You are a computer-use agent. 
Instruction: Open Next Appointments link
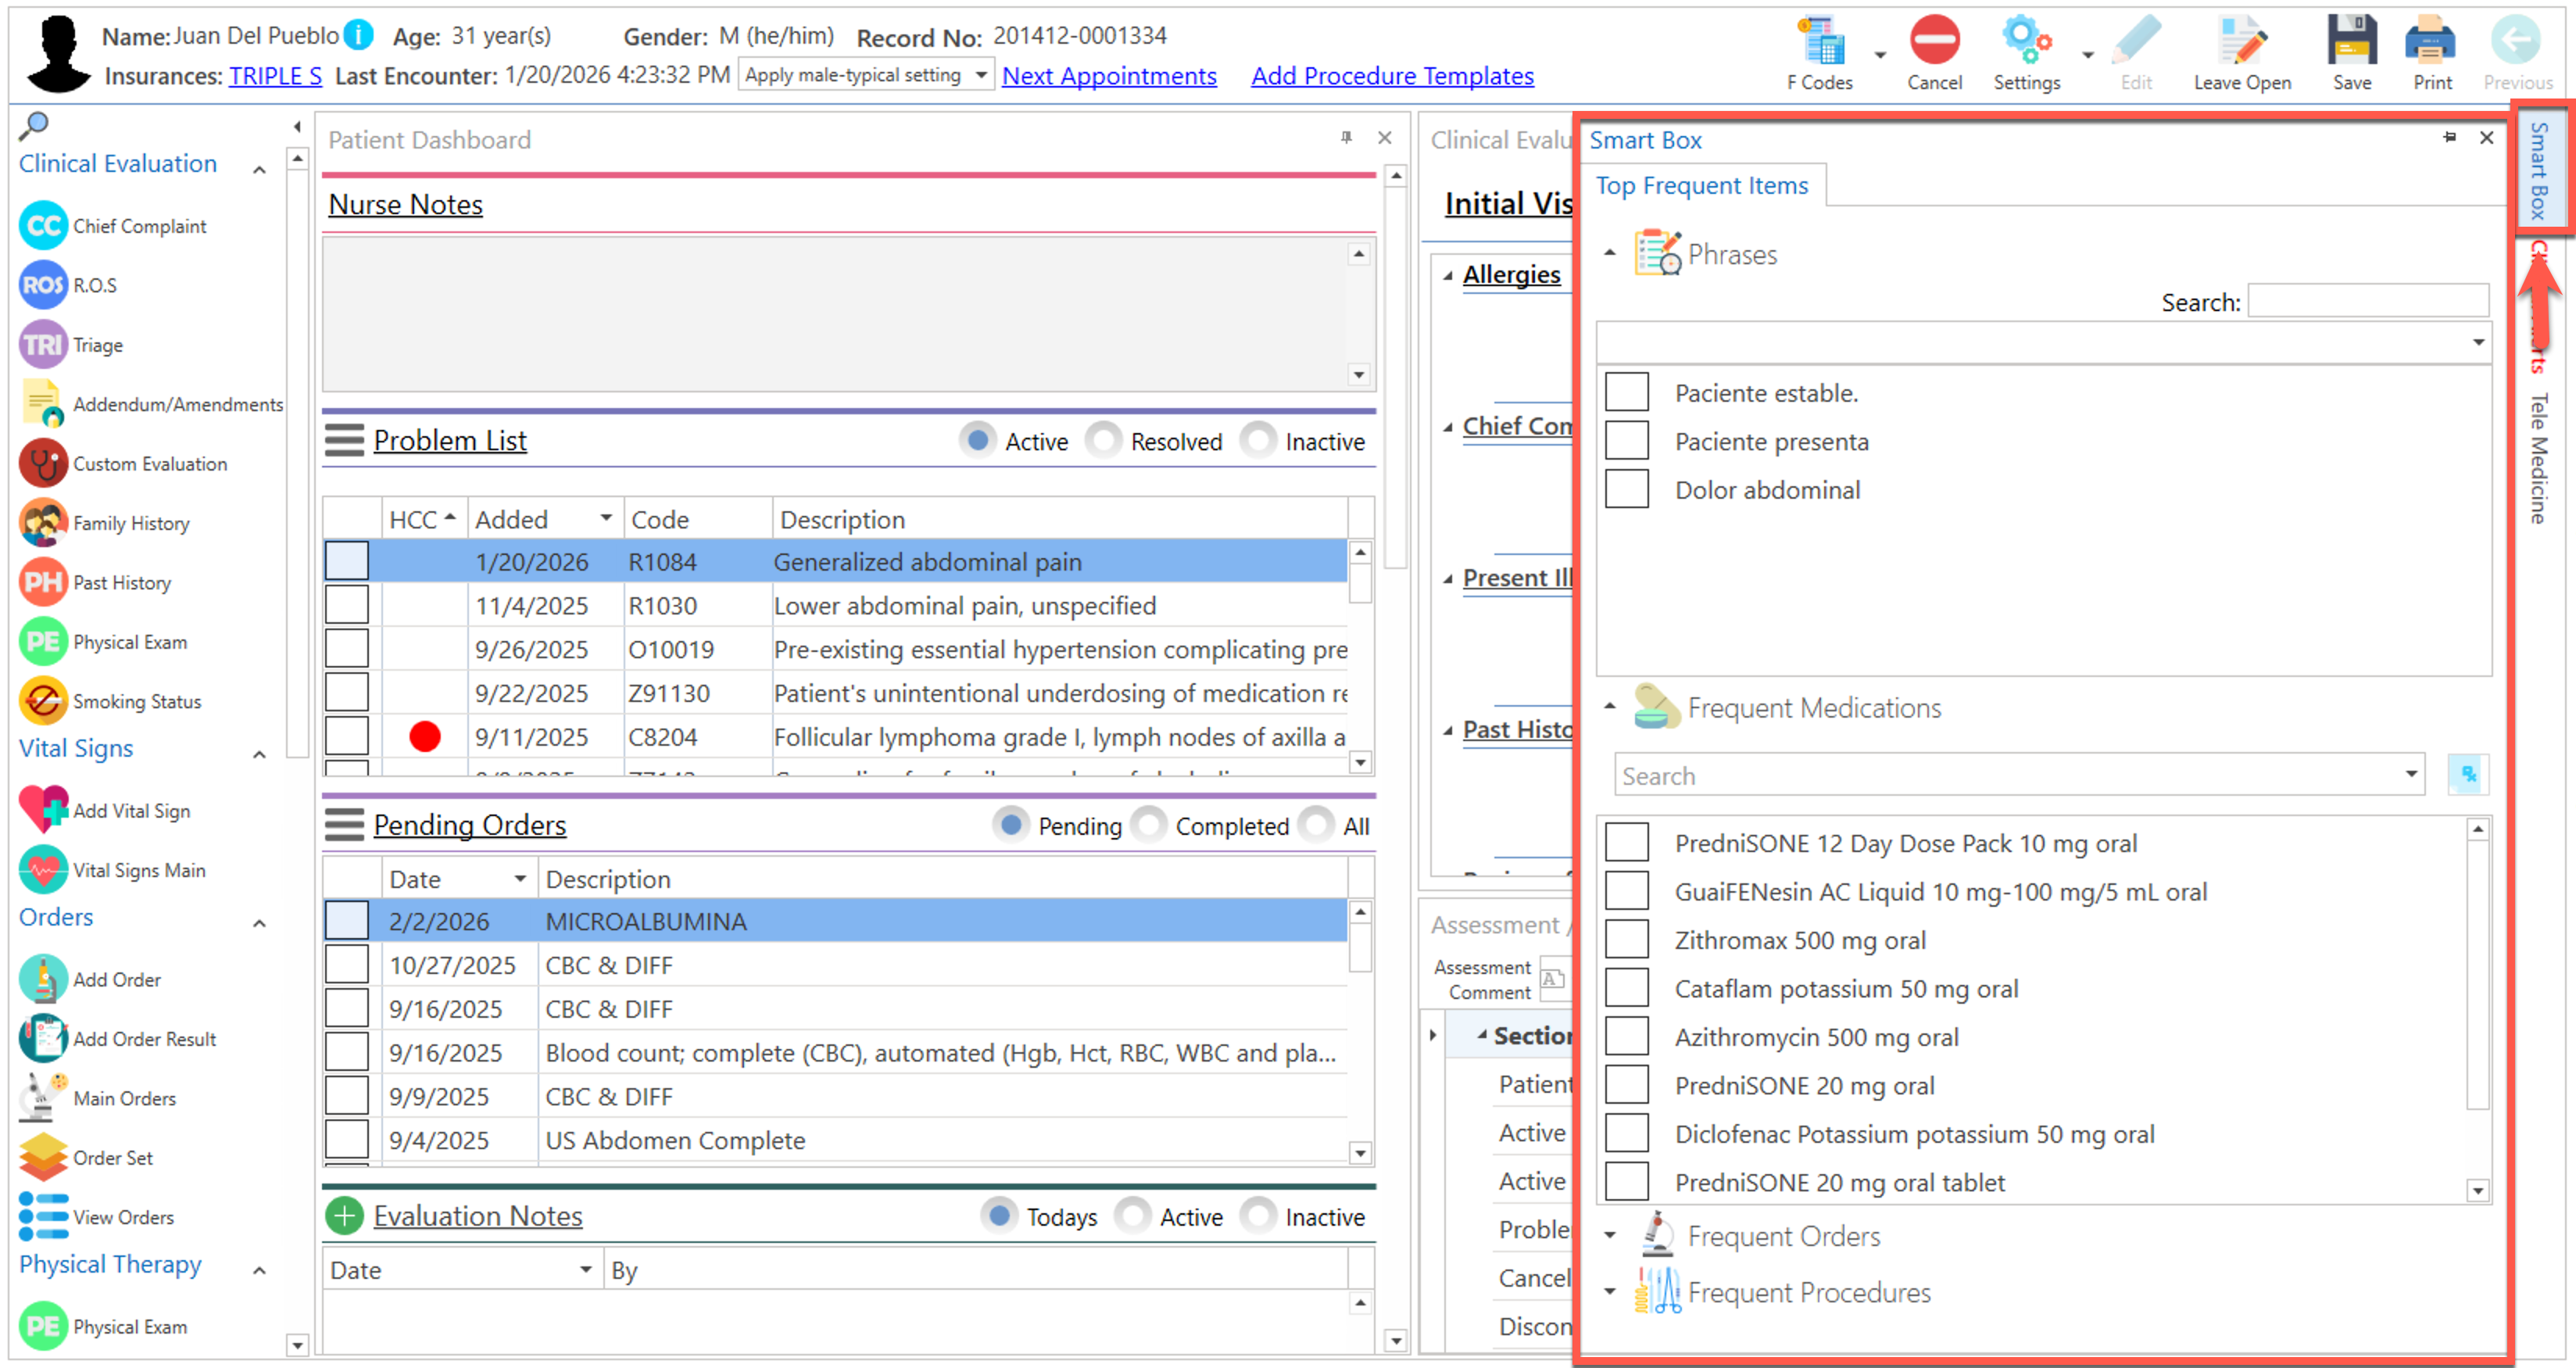pos(1109,76)
